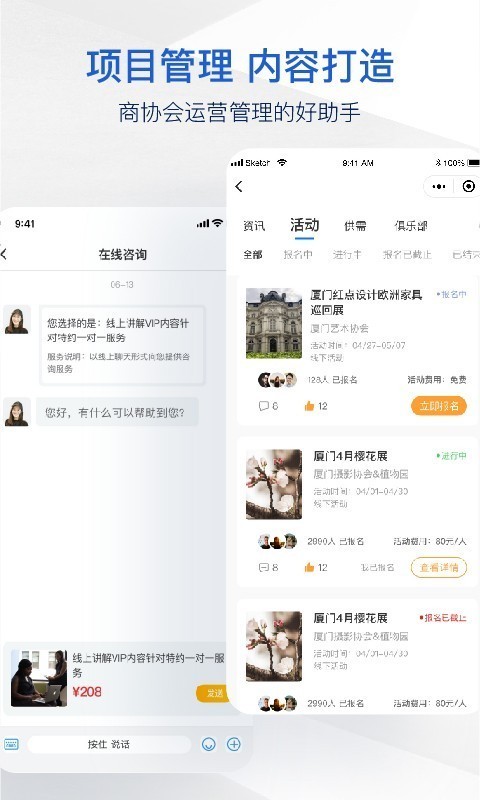Viewport: 480px width, 800px height.
Task: Tap 活动费用: 免费 label
Action: point(437,380)
